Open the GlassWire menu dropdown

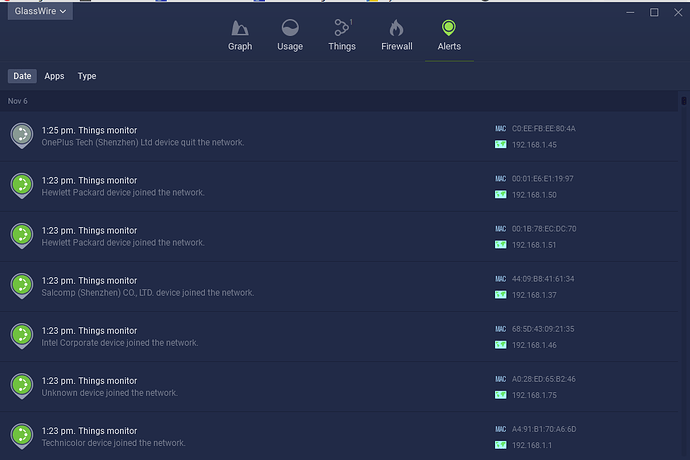coord(40,11)
